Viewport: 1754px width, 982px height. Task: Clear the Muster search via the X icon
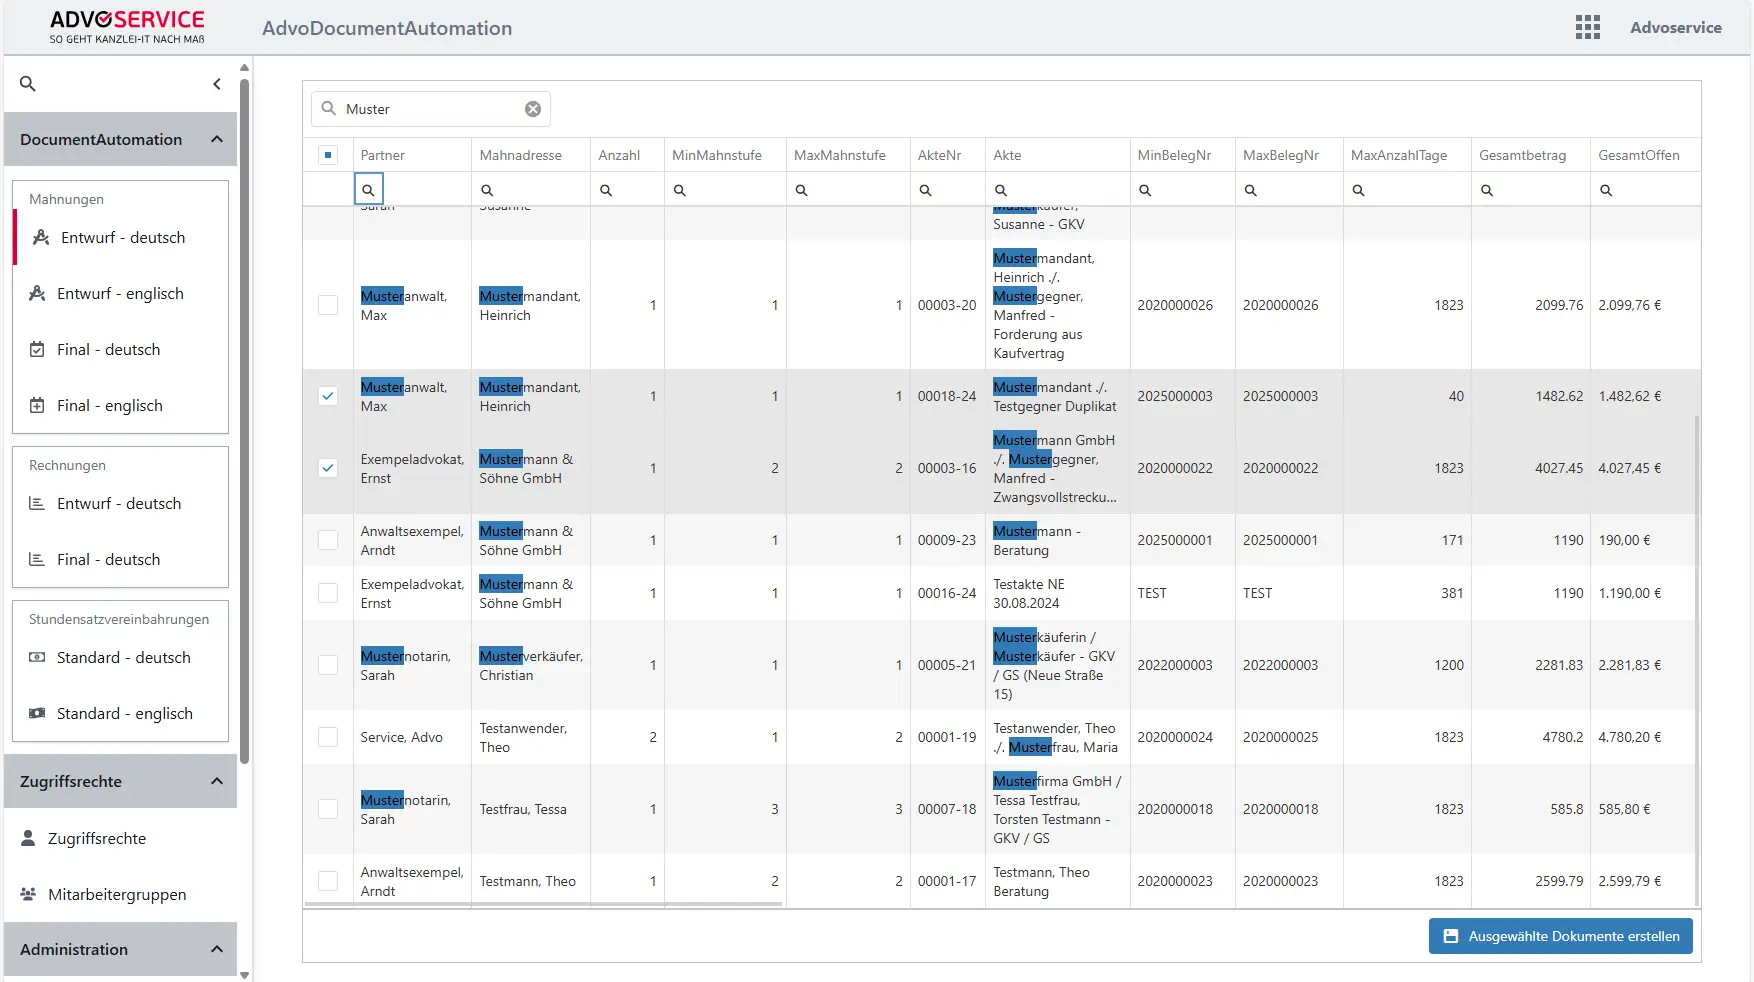pos(533,109)
